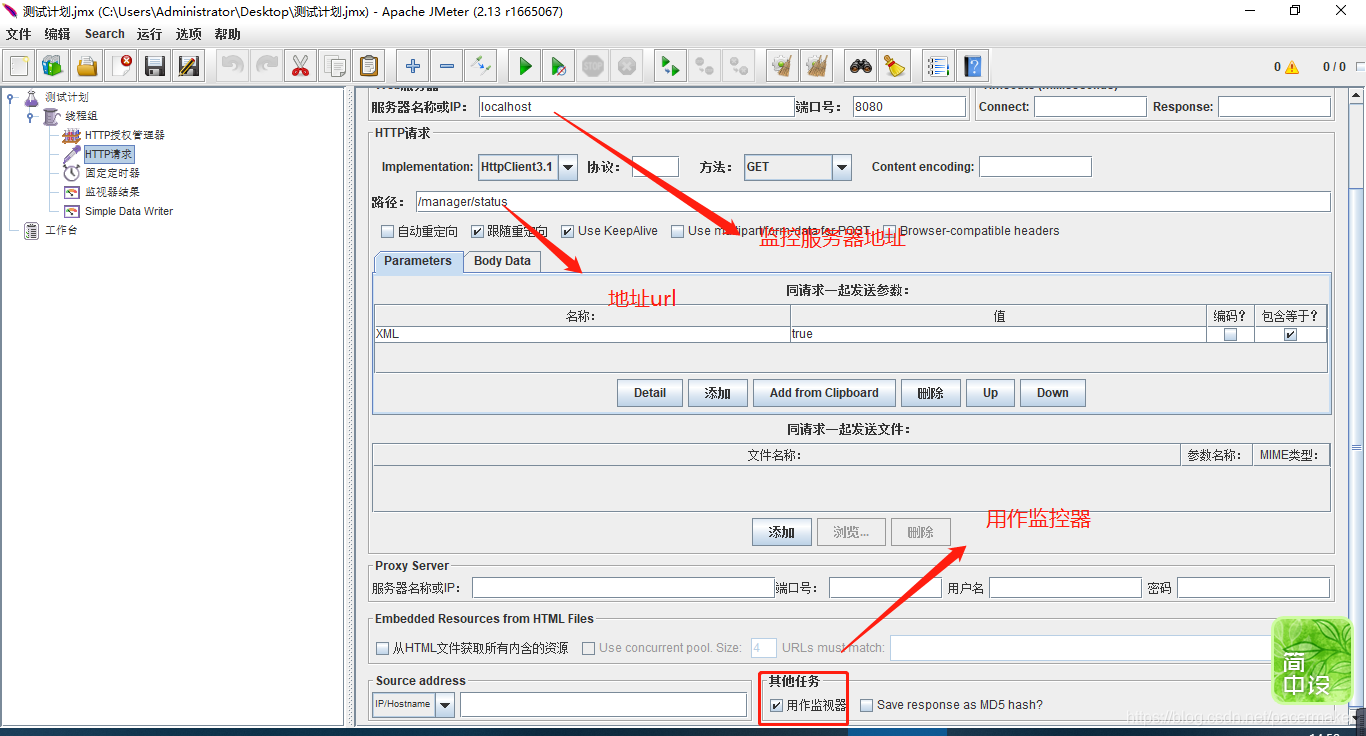Viewport: 1366px width, 736px height.
Task: Click the Cut scissors icon
Action: pyautogui.click(x=300, y=67)
